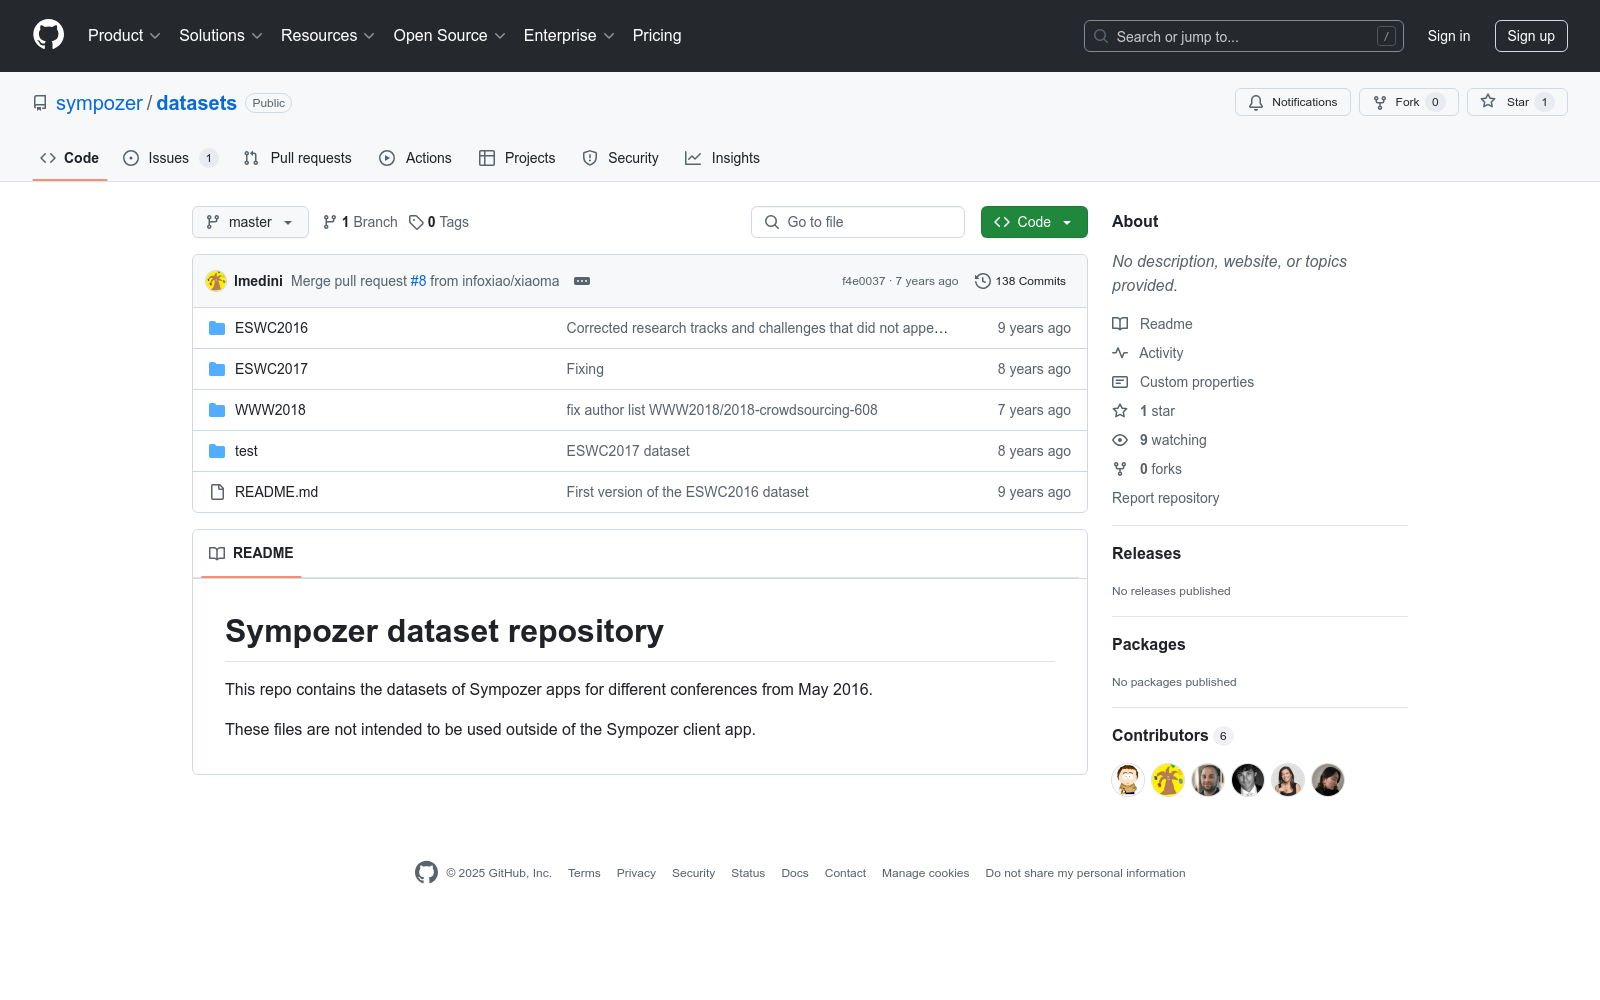Image resolution: width=1600 pixels, height=1000 pixels.
Task: Click the Go to file search box
Action: point(858,222)
